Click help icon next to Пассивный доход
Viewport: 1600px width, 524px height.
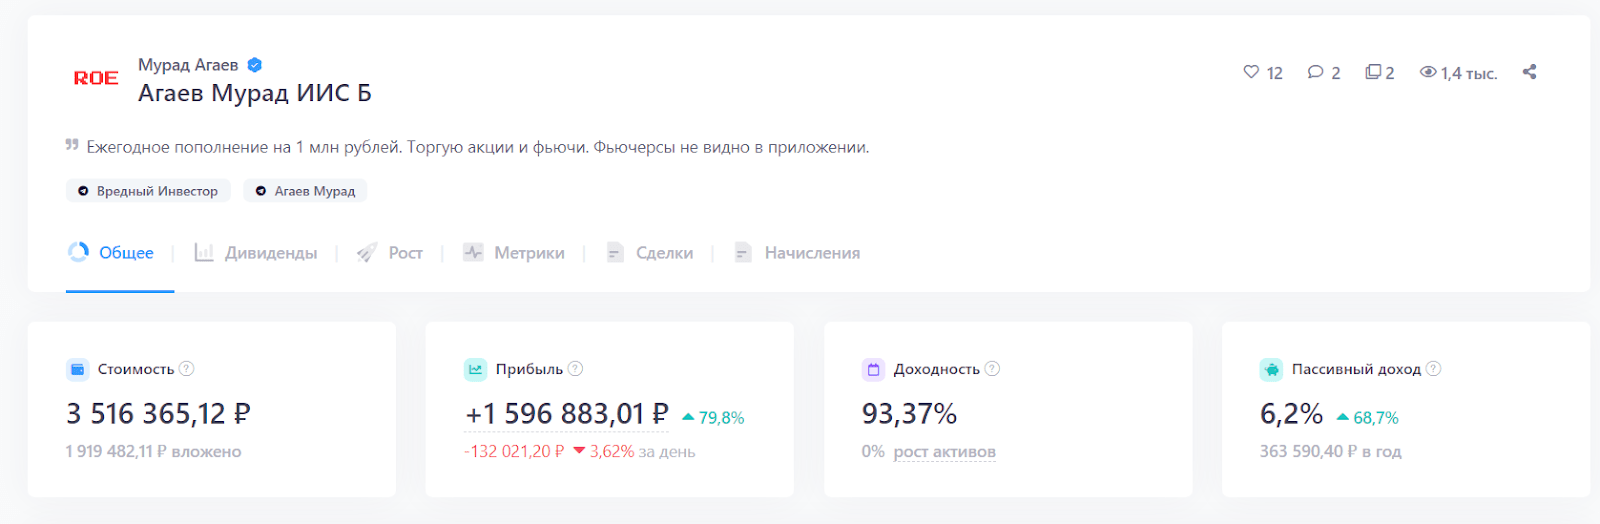pos(1433,369)
